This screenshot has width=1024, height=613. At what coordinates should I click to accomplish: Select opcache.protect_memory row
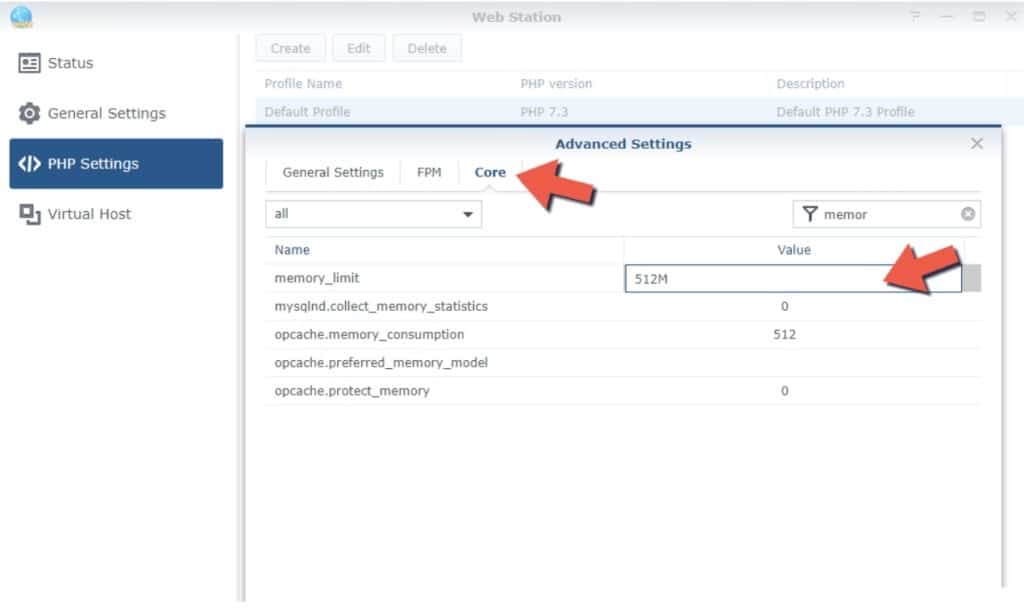623,390
